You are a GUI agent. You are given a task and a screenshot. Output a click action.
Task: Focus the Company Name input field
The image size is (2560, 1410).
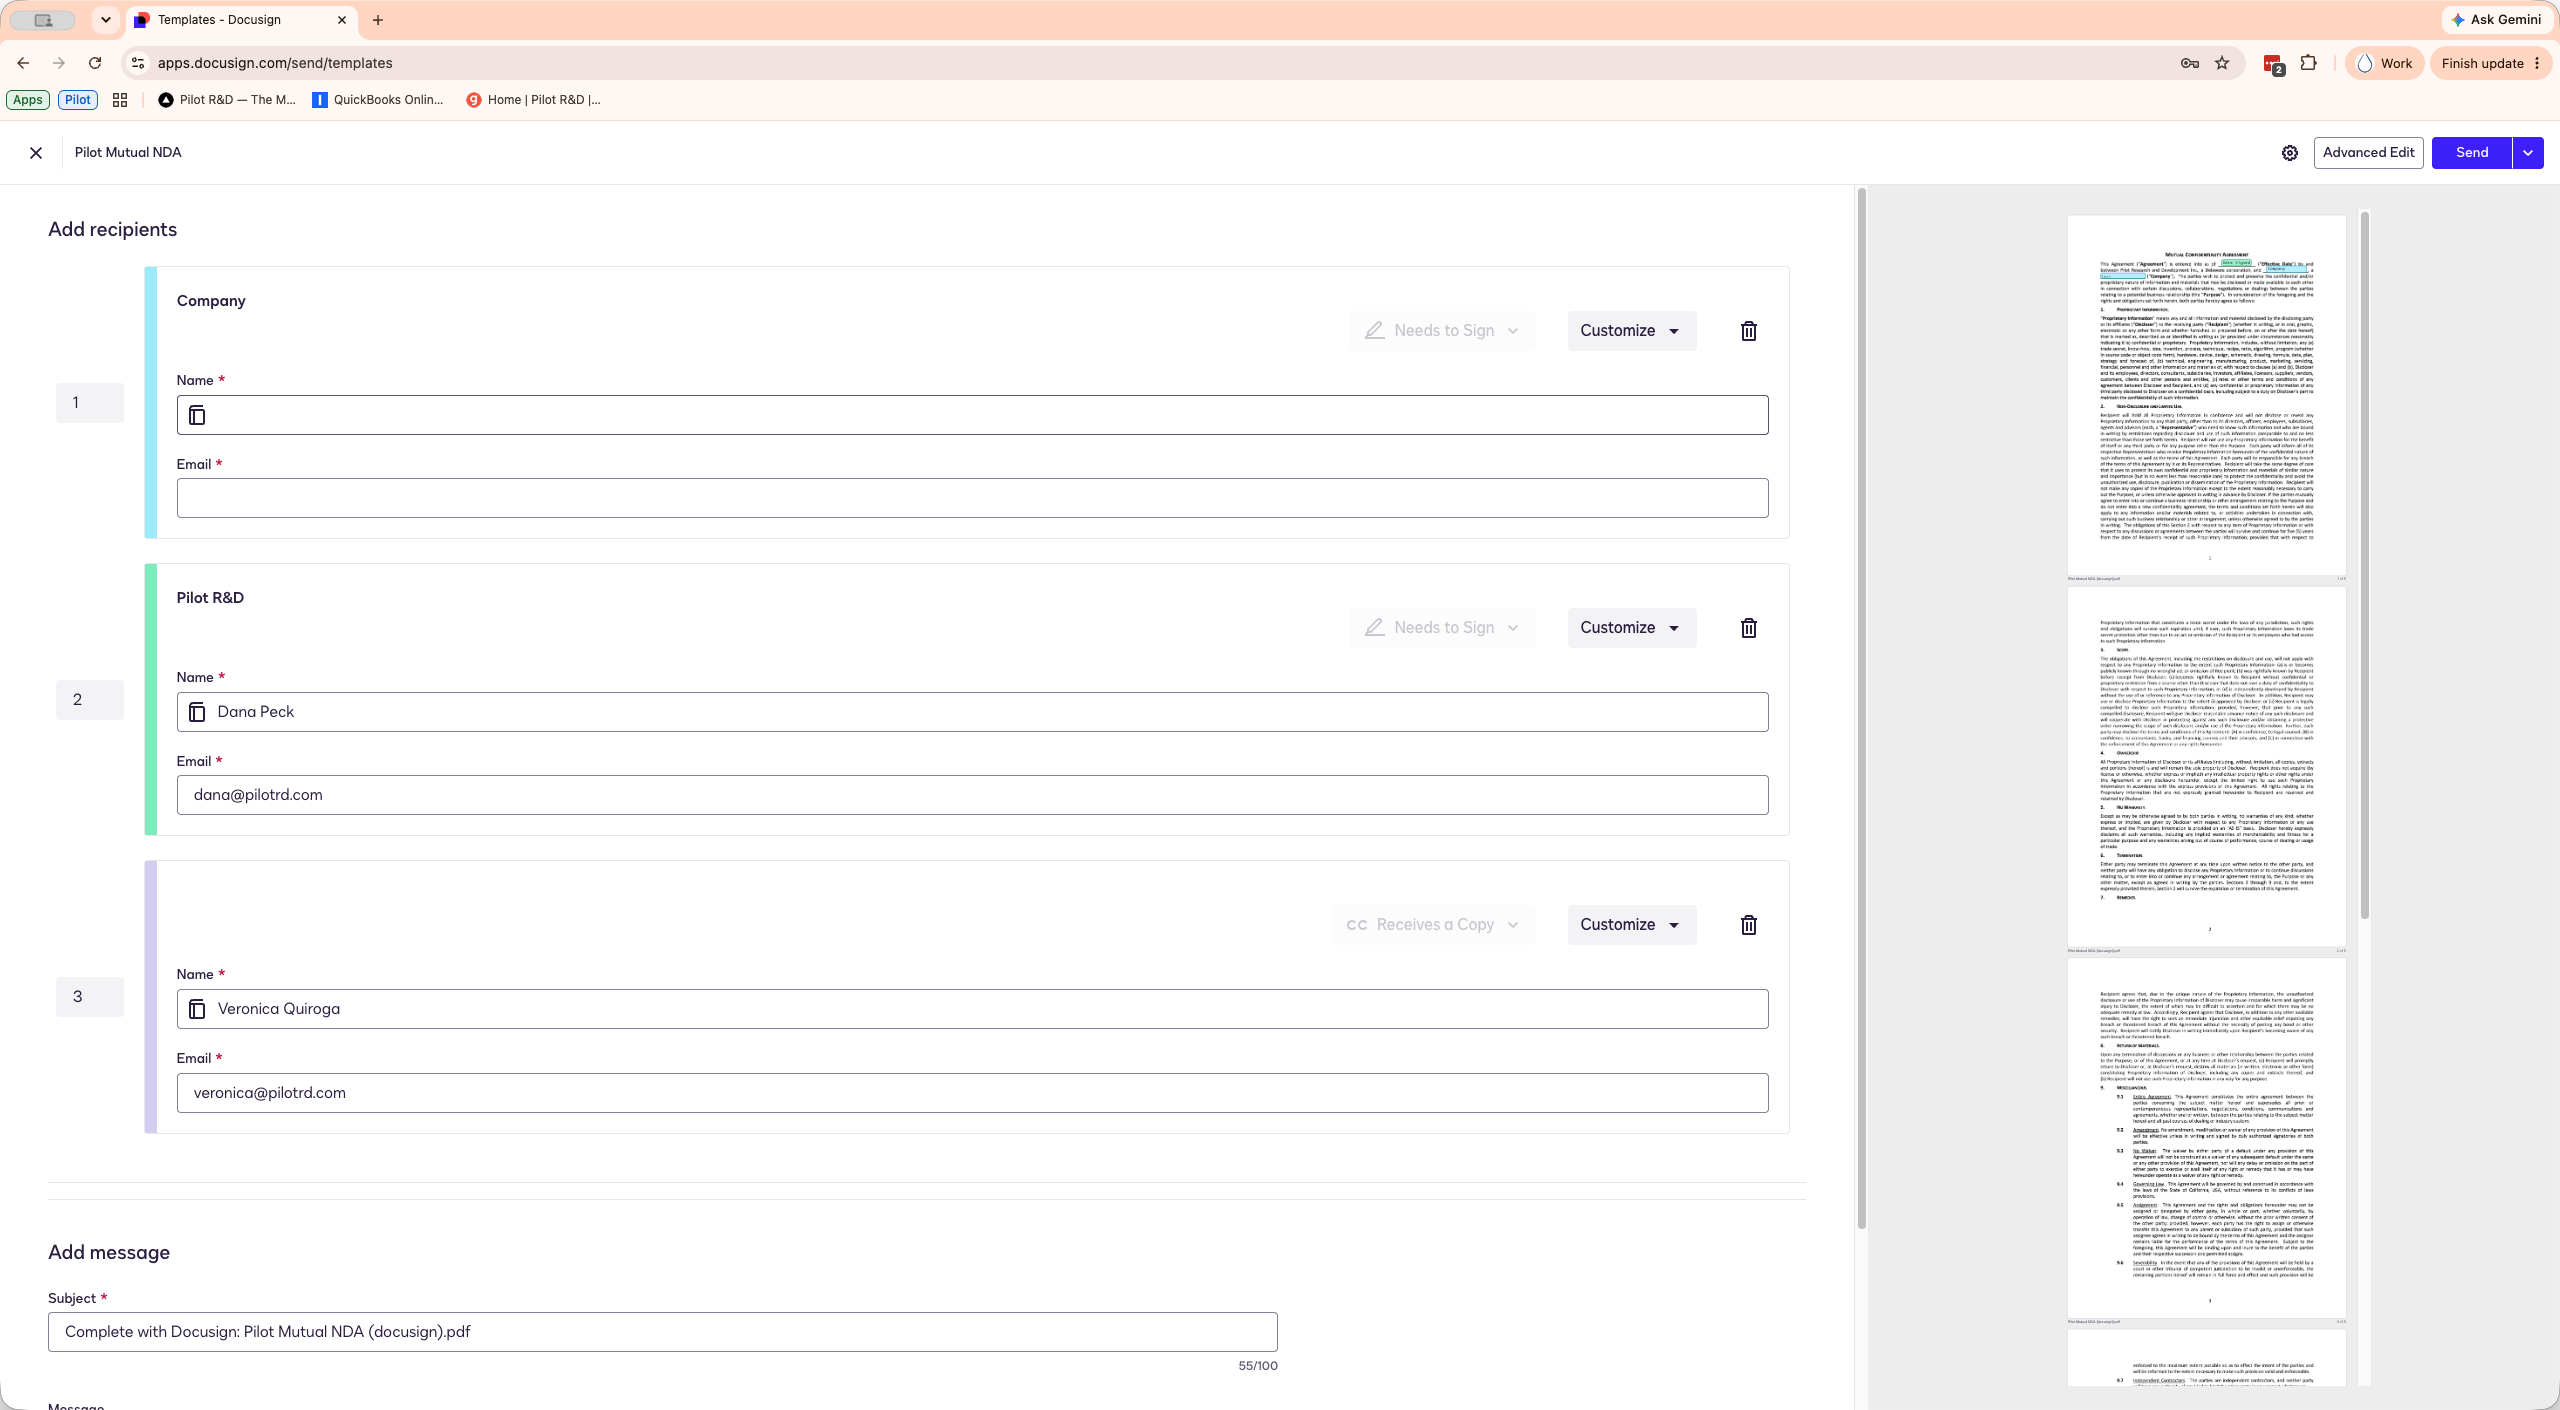tap(972, 415)
